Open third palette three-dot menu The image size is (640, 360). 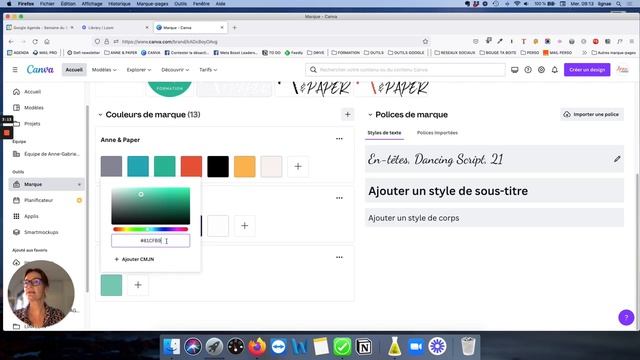[339, 257]
